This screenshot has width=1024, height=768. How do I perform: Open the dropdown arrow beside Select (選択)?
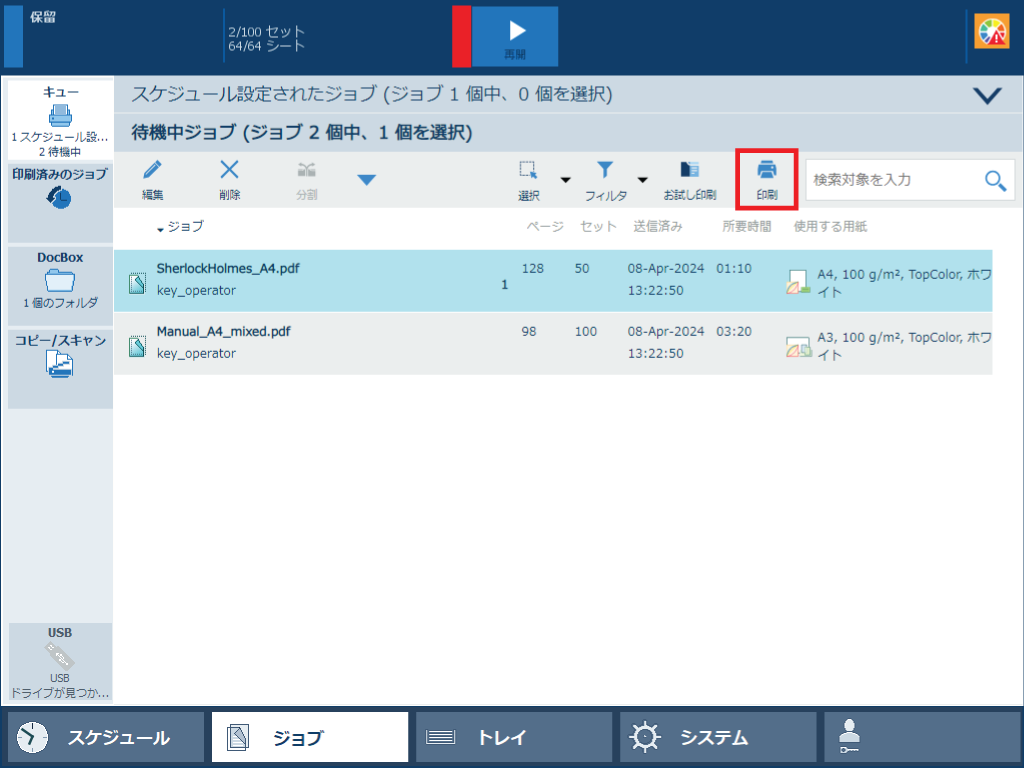[x=565, y=180]
